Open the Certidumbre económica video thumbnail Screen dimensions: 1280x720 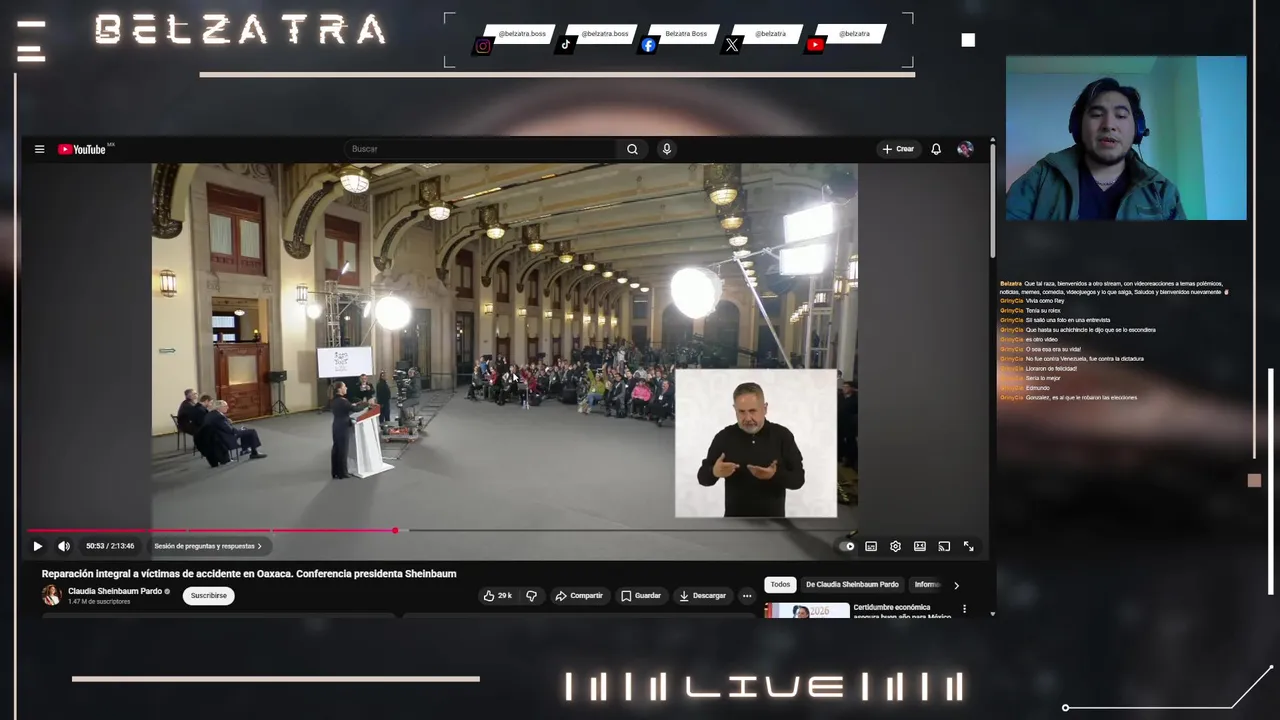point(807,610)
